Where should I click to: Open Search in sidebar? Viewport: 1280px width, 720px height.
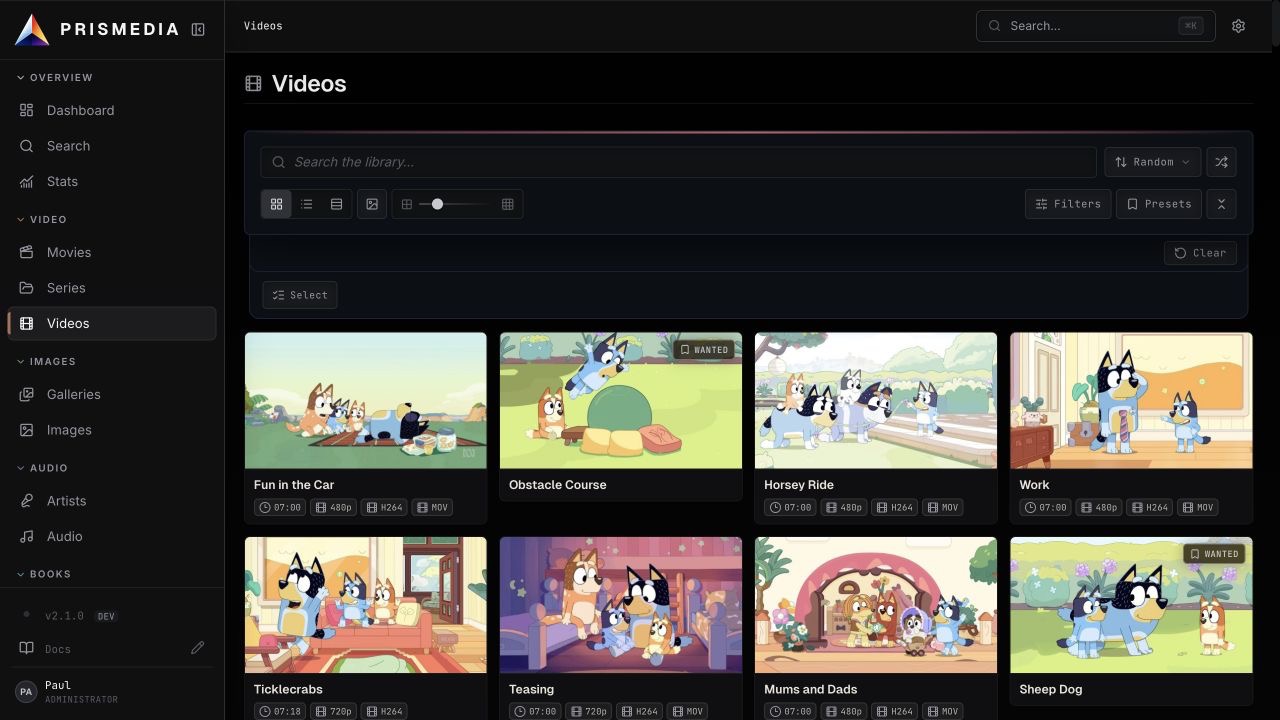112,146
